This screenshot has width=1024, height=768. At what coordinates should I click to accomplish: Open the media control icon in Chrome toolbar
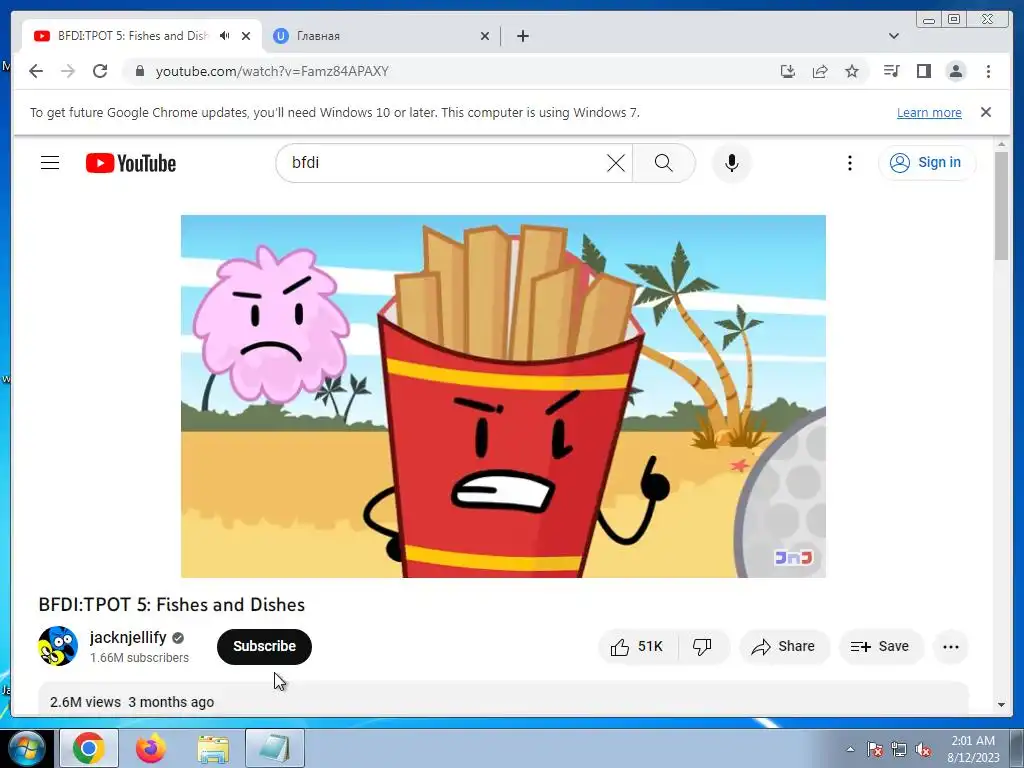click(x=891, y=71)
